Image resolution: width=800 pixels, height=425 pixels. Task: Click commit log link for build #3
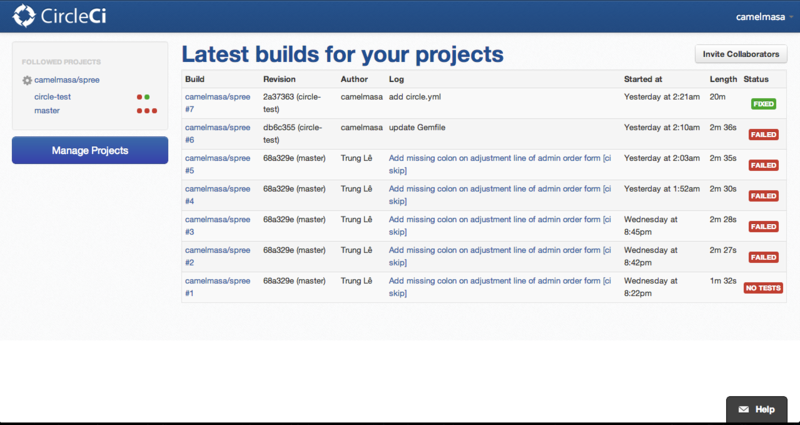point(500,226)
